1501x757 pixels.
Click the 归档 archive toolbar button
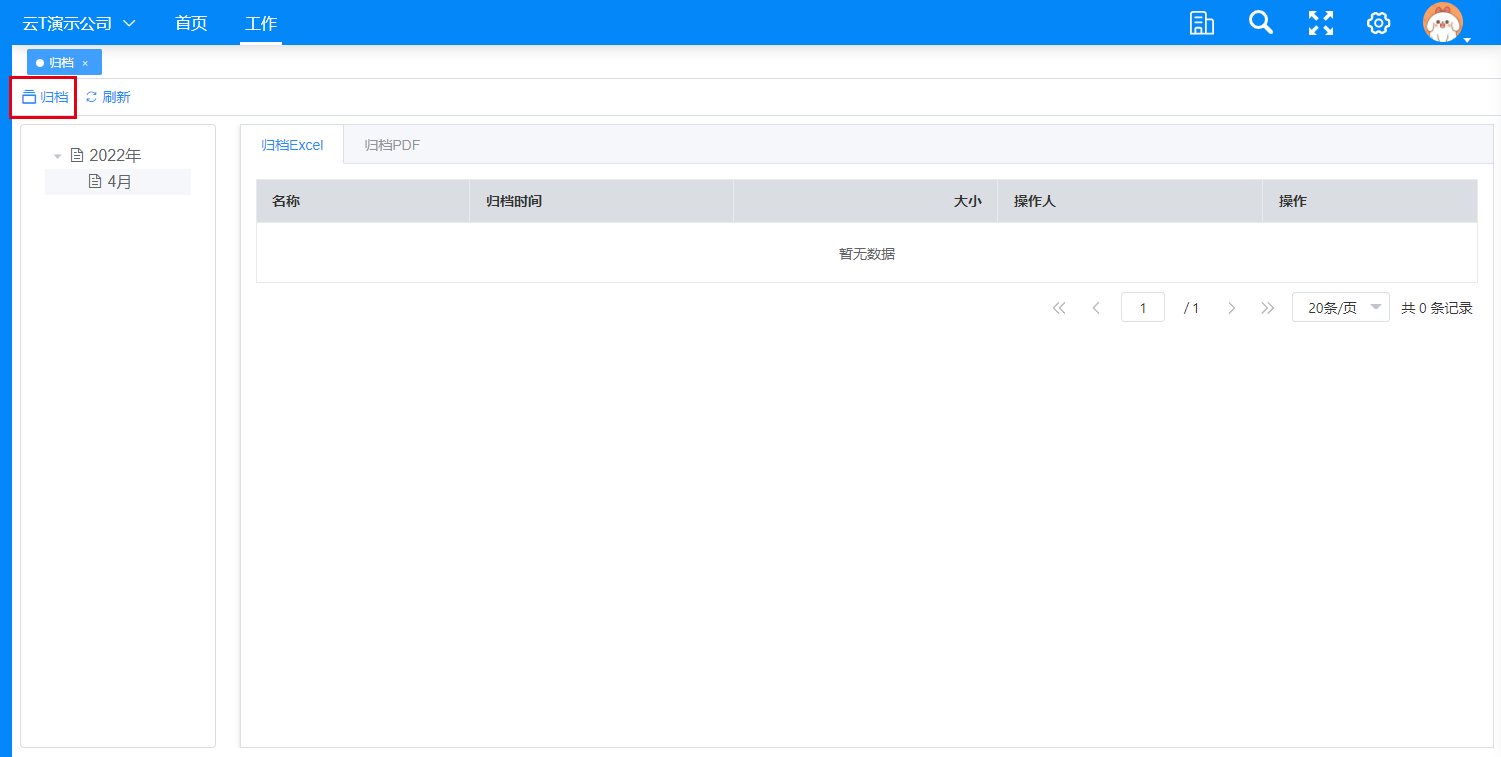[45, 97]
